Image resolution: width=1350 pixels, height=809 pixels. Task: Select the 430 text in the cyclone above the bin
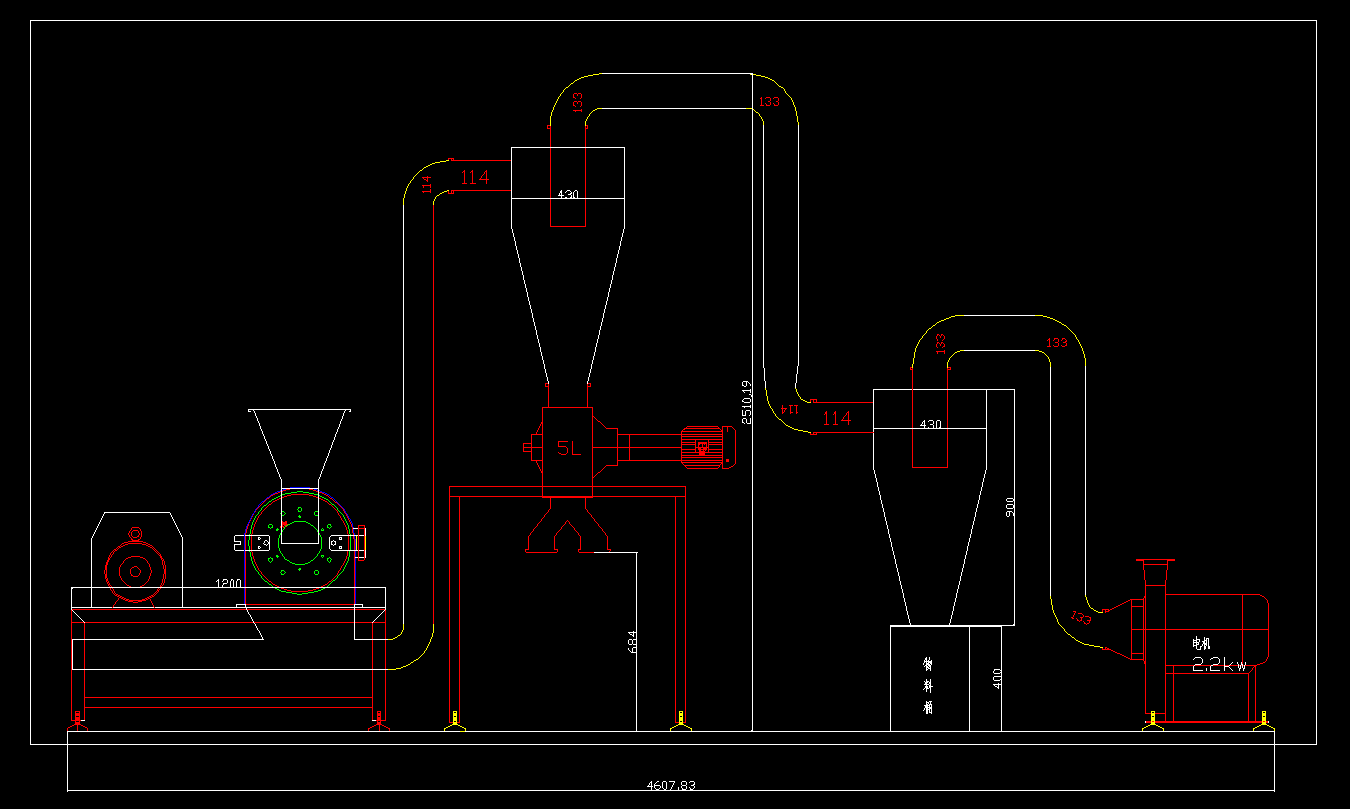pyautogui.click(x=930, y=424)
